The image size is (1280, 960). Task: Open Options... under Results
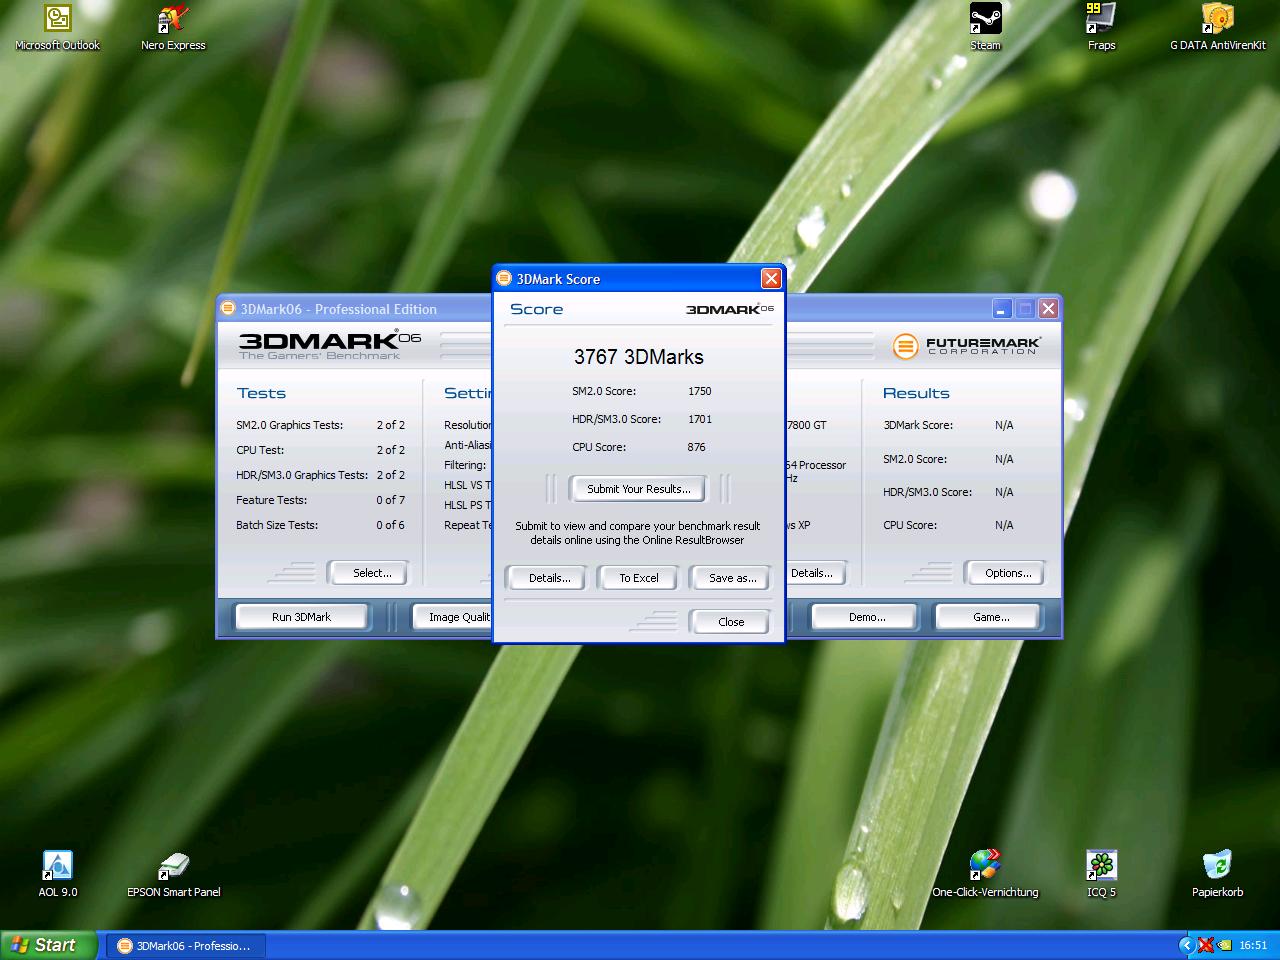(1007, 573)
